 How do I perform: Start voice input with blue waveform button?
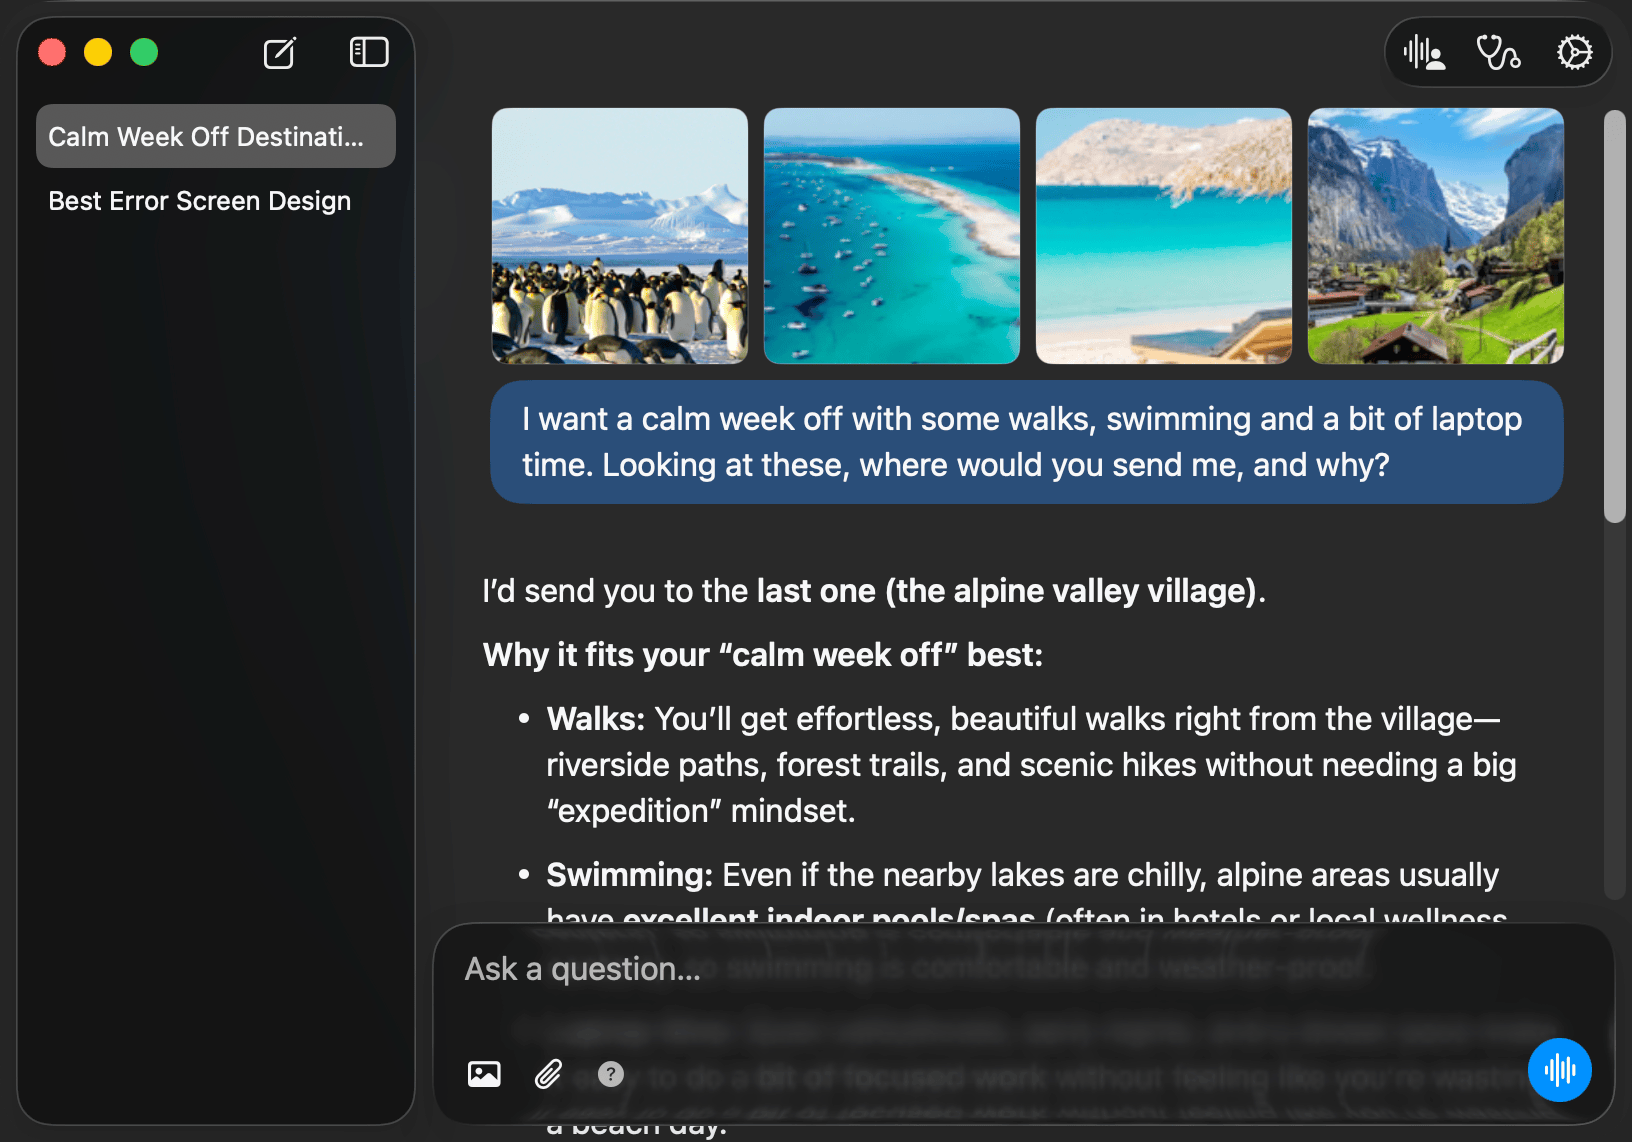click(x=1559, y=1070)
